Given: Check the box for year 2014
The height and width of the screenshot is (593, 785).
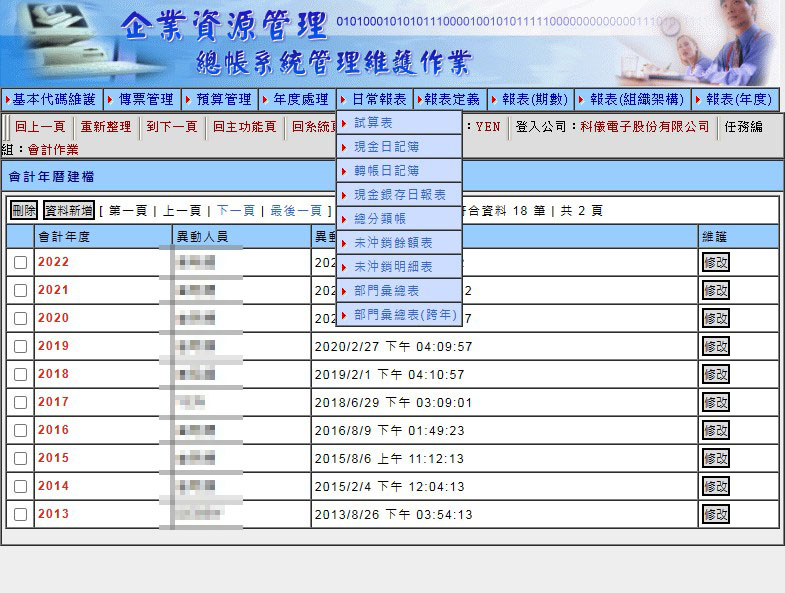Looking at the screenshot, I should 21,487.
